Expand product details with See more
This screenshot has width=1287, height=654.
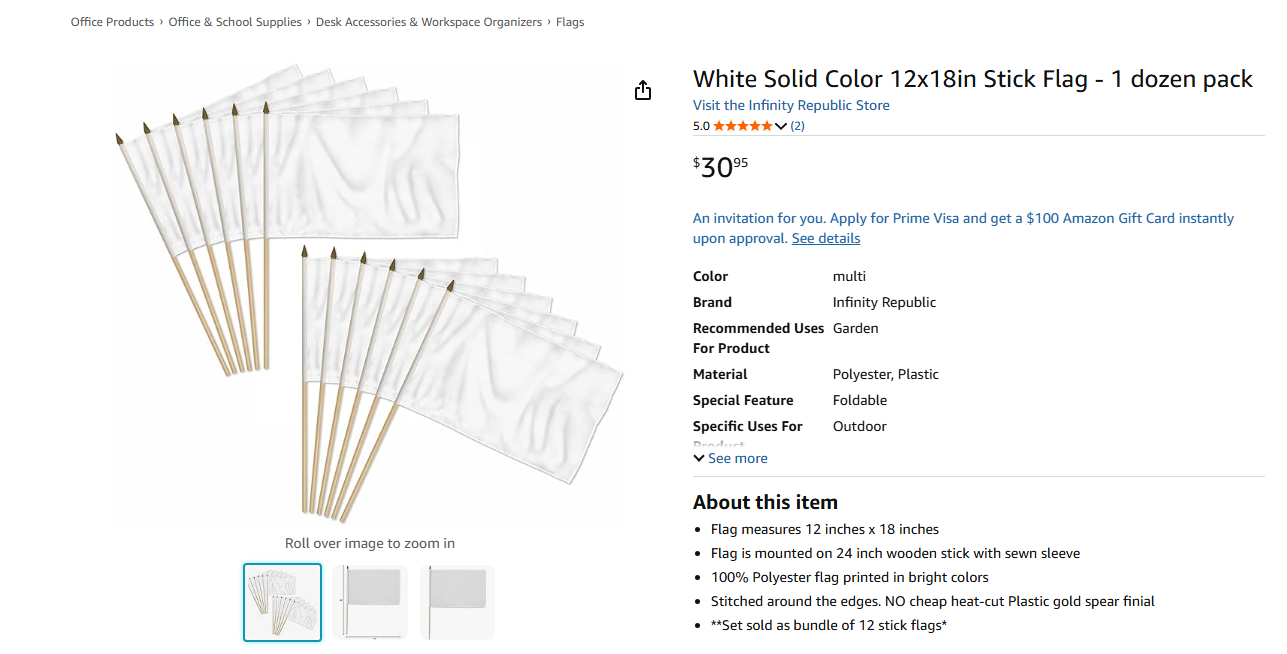pyautogui.click(x=731, y=458)
